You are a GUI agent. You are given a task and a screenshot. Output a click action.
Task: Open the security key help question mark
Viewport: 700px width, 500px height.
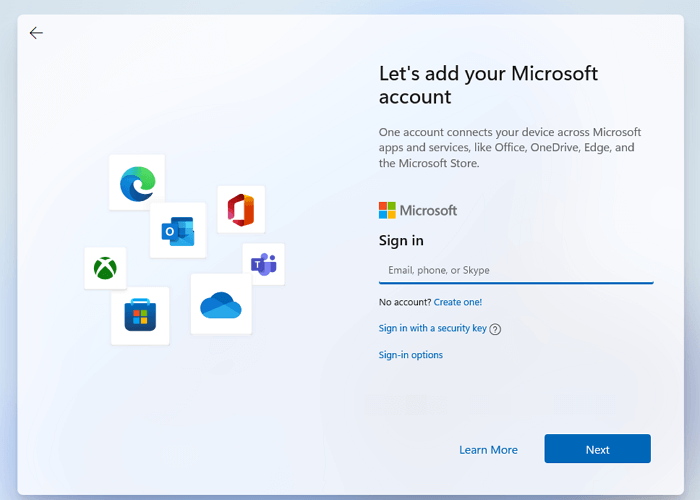click(x=495, y=329)
